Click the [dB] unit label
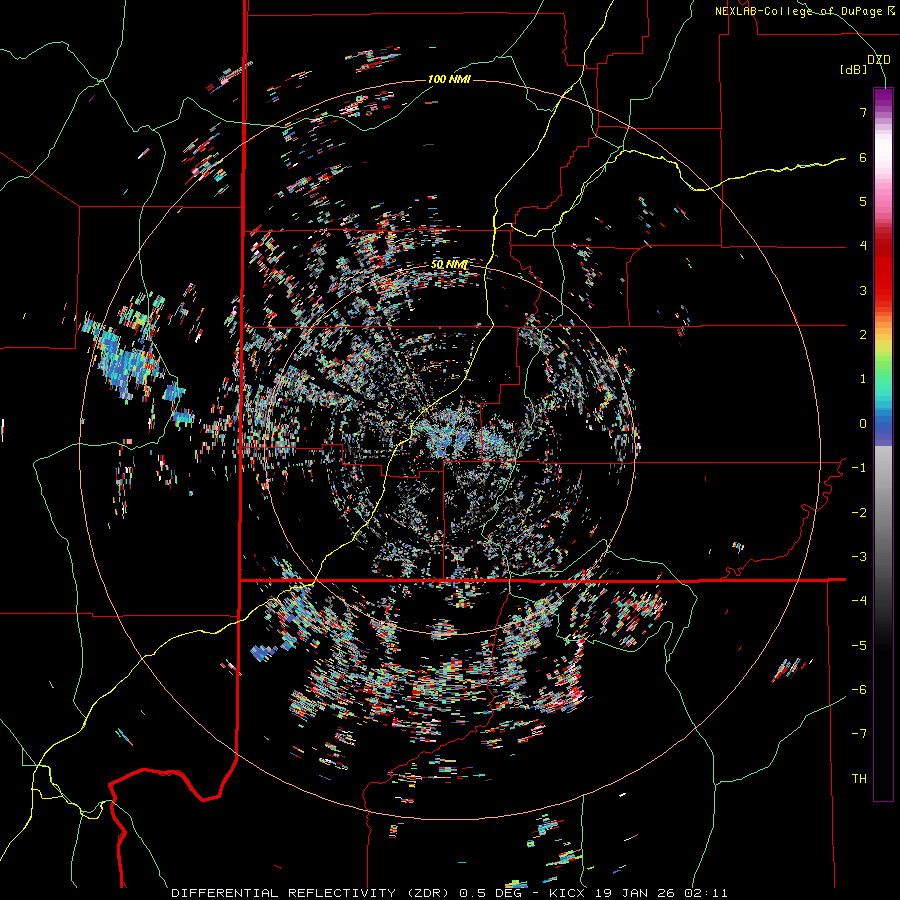This screenshot has width=900, height=900. pos(854,70)
